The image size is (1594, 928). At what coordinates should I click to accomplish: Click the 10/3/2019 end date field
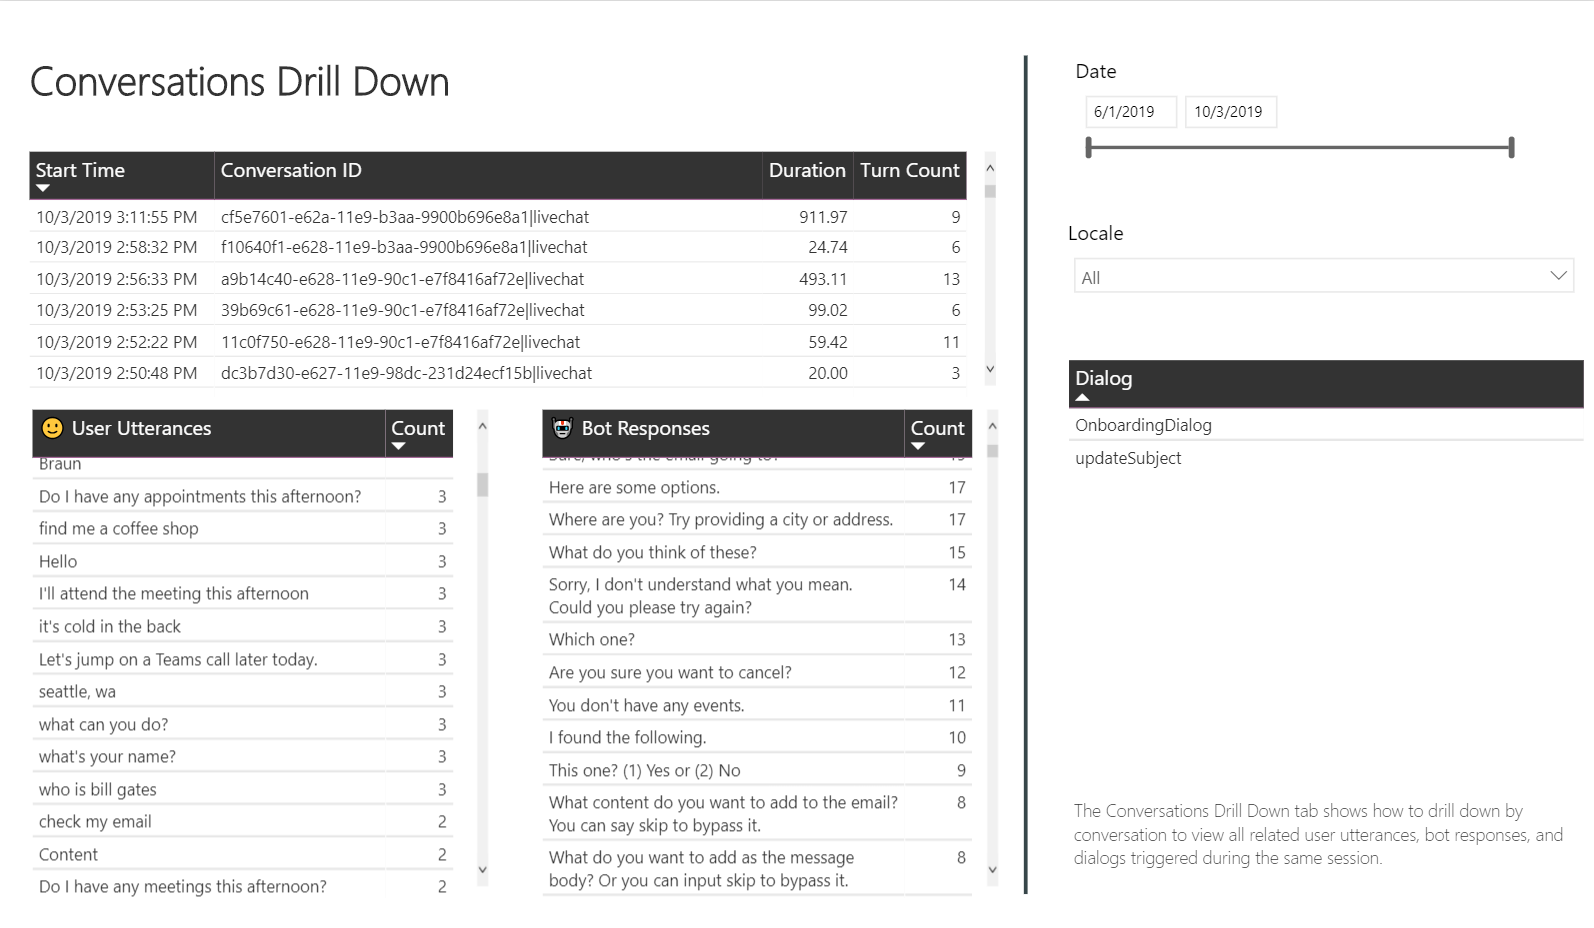1231,112
